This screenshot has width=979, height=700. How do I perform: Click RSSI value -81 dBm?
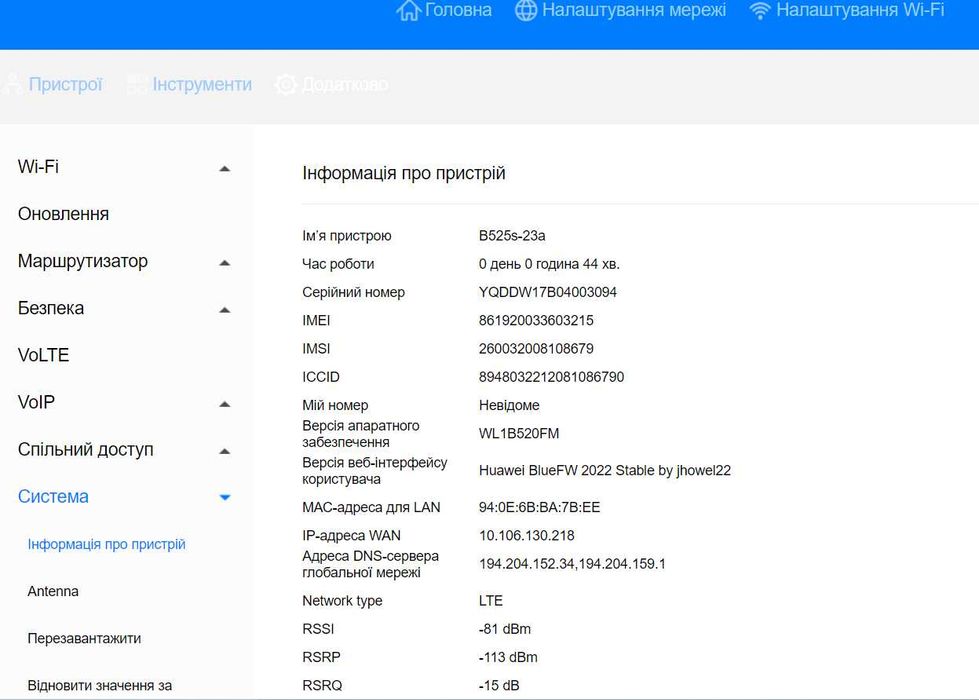[504, 629]
